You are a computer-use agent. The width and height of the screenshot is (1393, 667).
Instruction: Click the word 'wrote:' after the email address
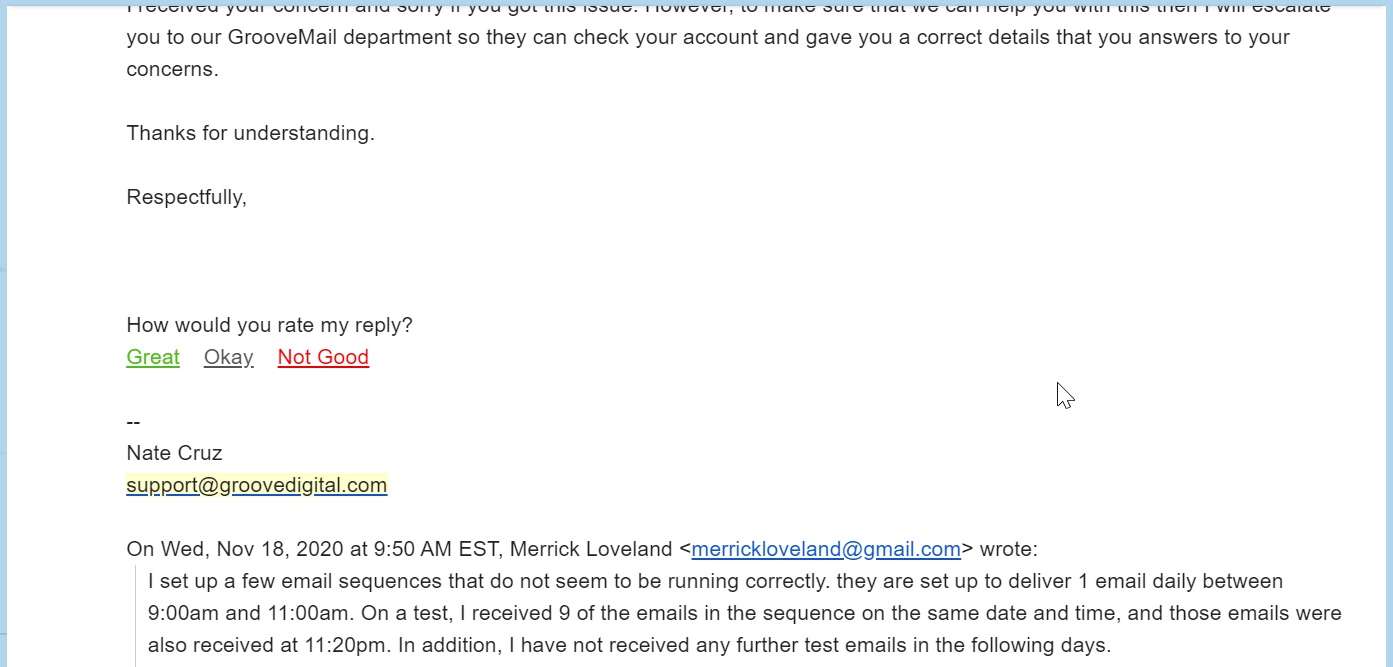pyautogui.click(x=1008, y=549)
